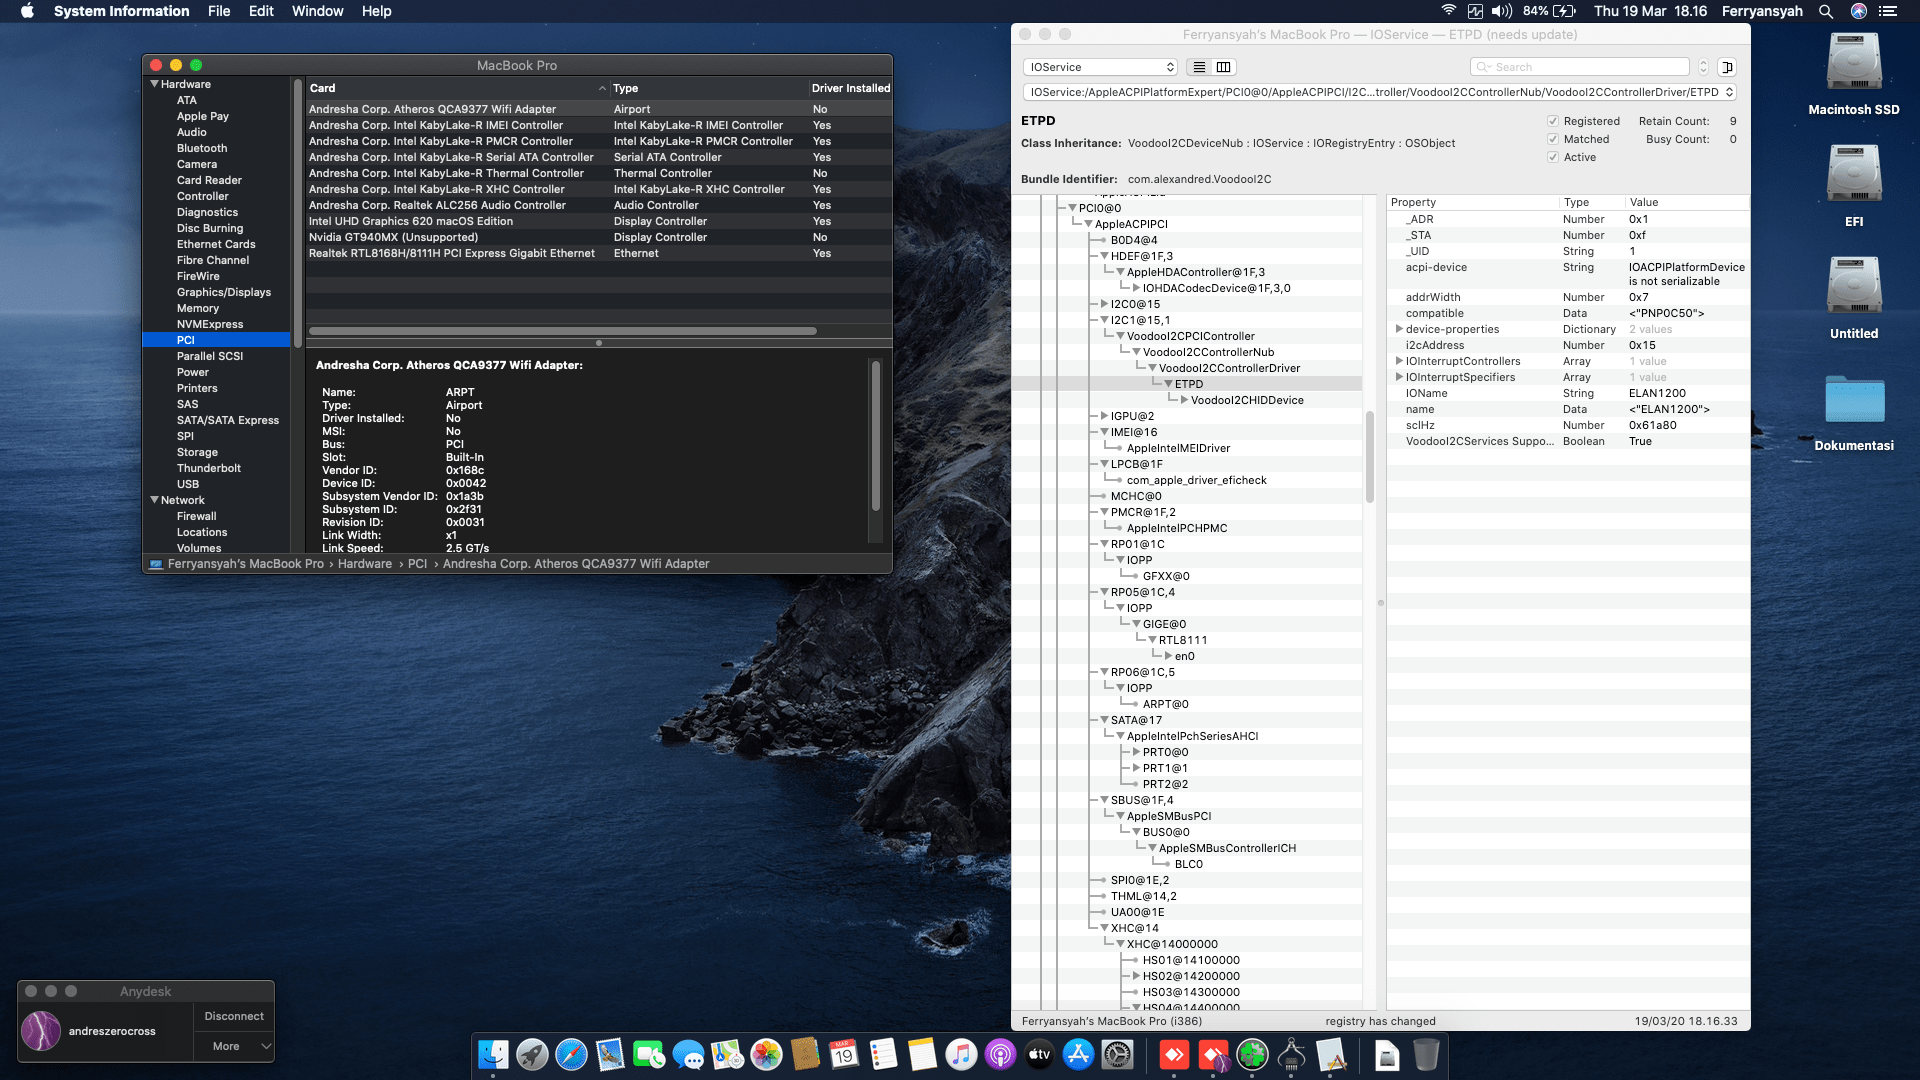Open the IOService path popup menu
The height and width of the screenshot is (1080, 1920).
[x=1379, y=92]
